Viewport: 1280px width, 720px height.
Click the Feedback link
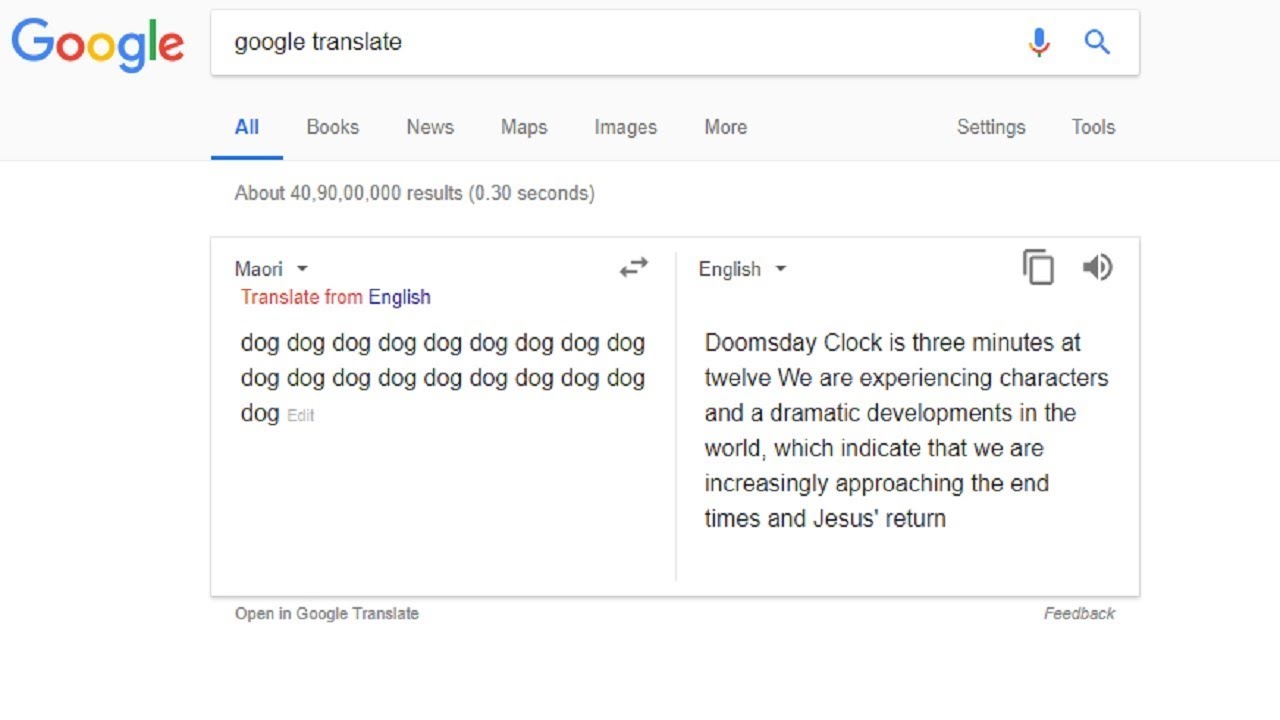point(1079,613)
